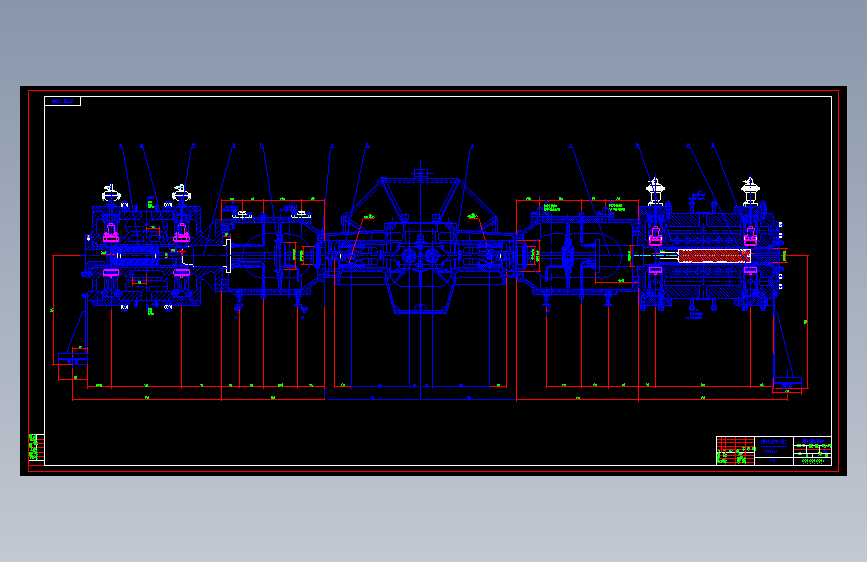The width and height of the screenshot is (867, 562).
Task: Click the title block in the bottom-right corner
Action: (774, 451)
